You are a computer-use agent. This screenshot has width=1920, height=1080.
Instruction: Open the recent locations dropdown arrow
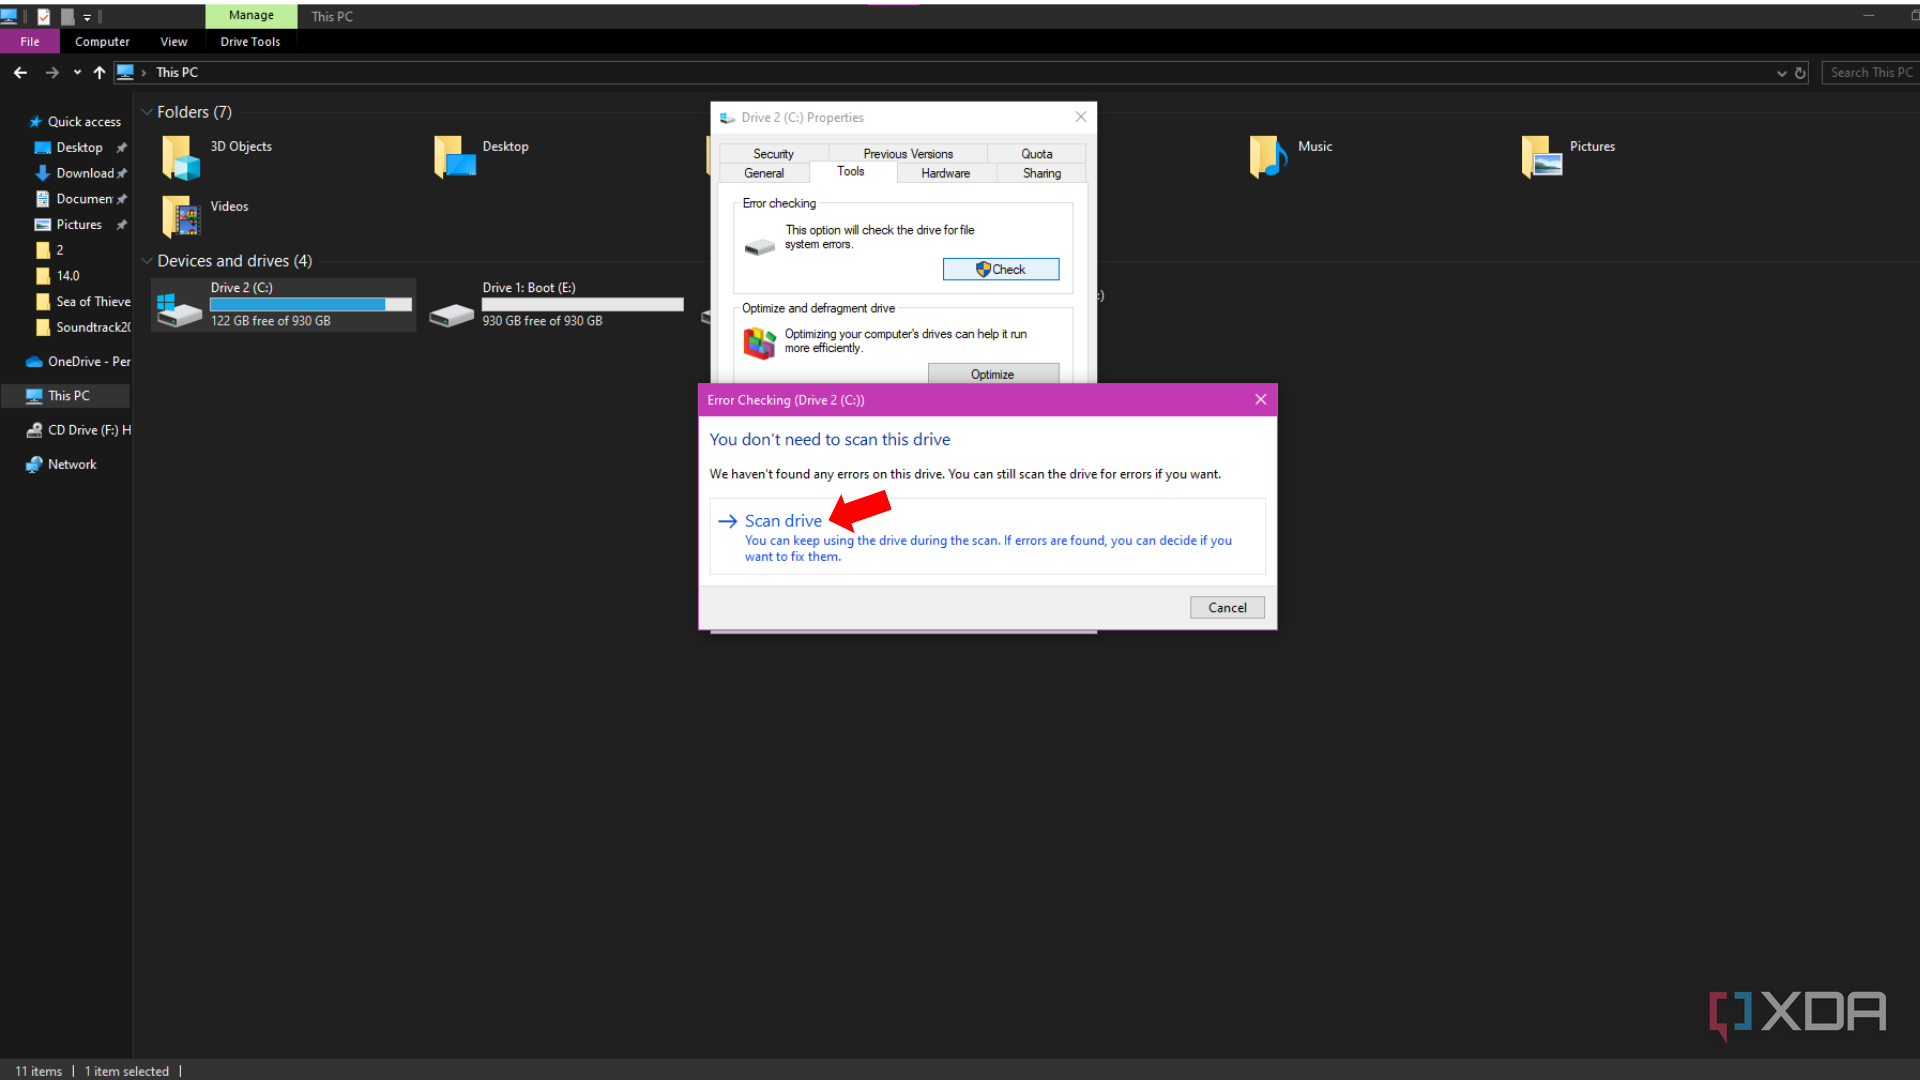pyautogui.click(x=77, y=72)
